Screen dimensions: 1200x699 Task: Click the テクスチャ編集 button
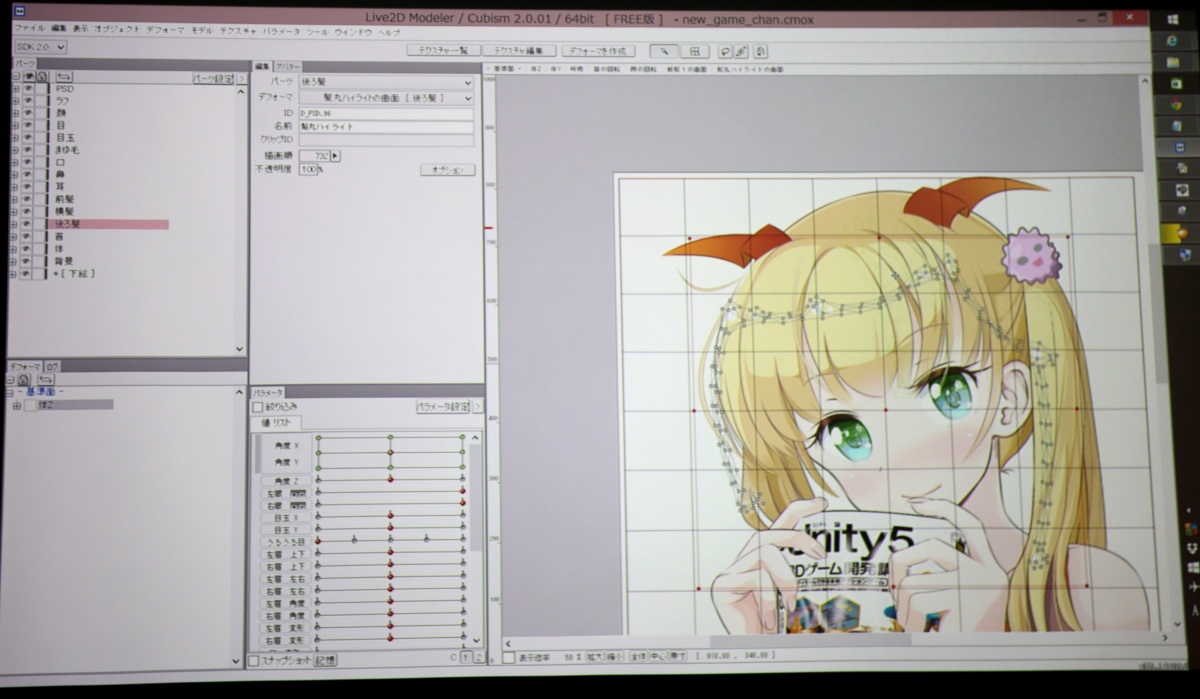coord(519,51)
